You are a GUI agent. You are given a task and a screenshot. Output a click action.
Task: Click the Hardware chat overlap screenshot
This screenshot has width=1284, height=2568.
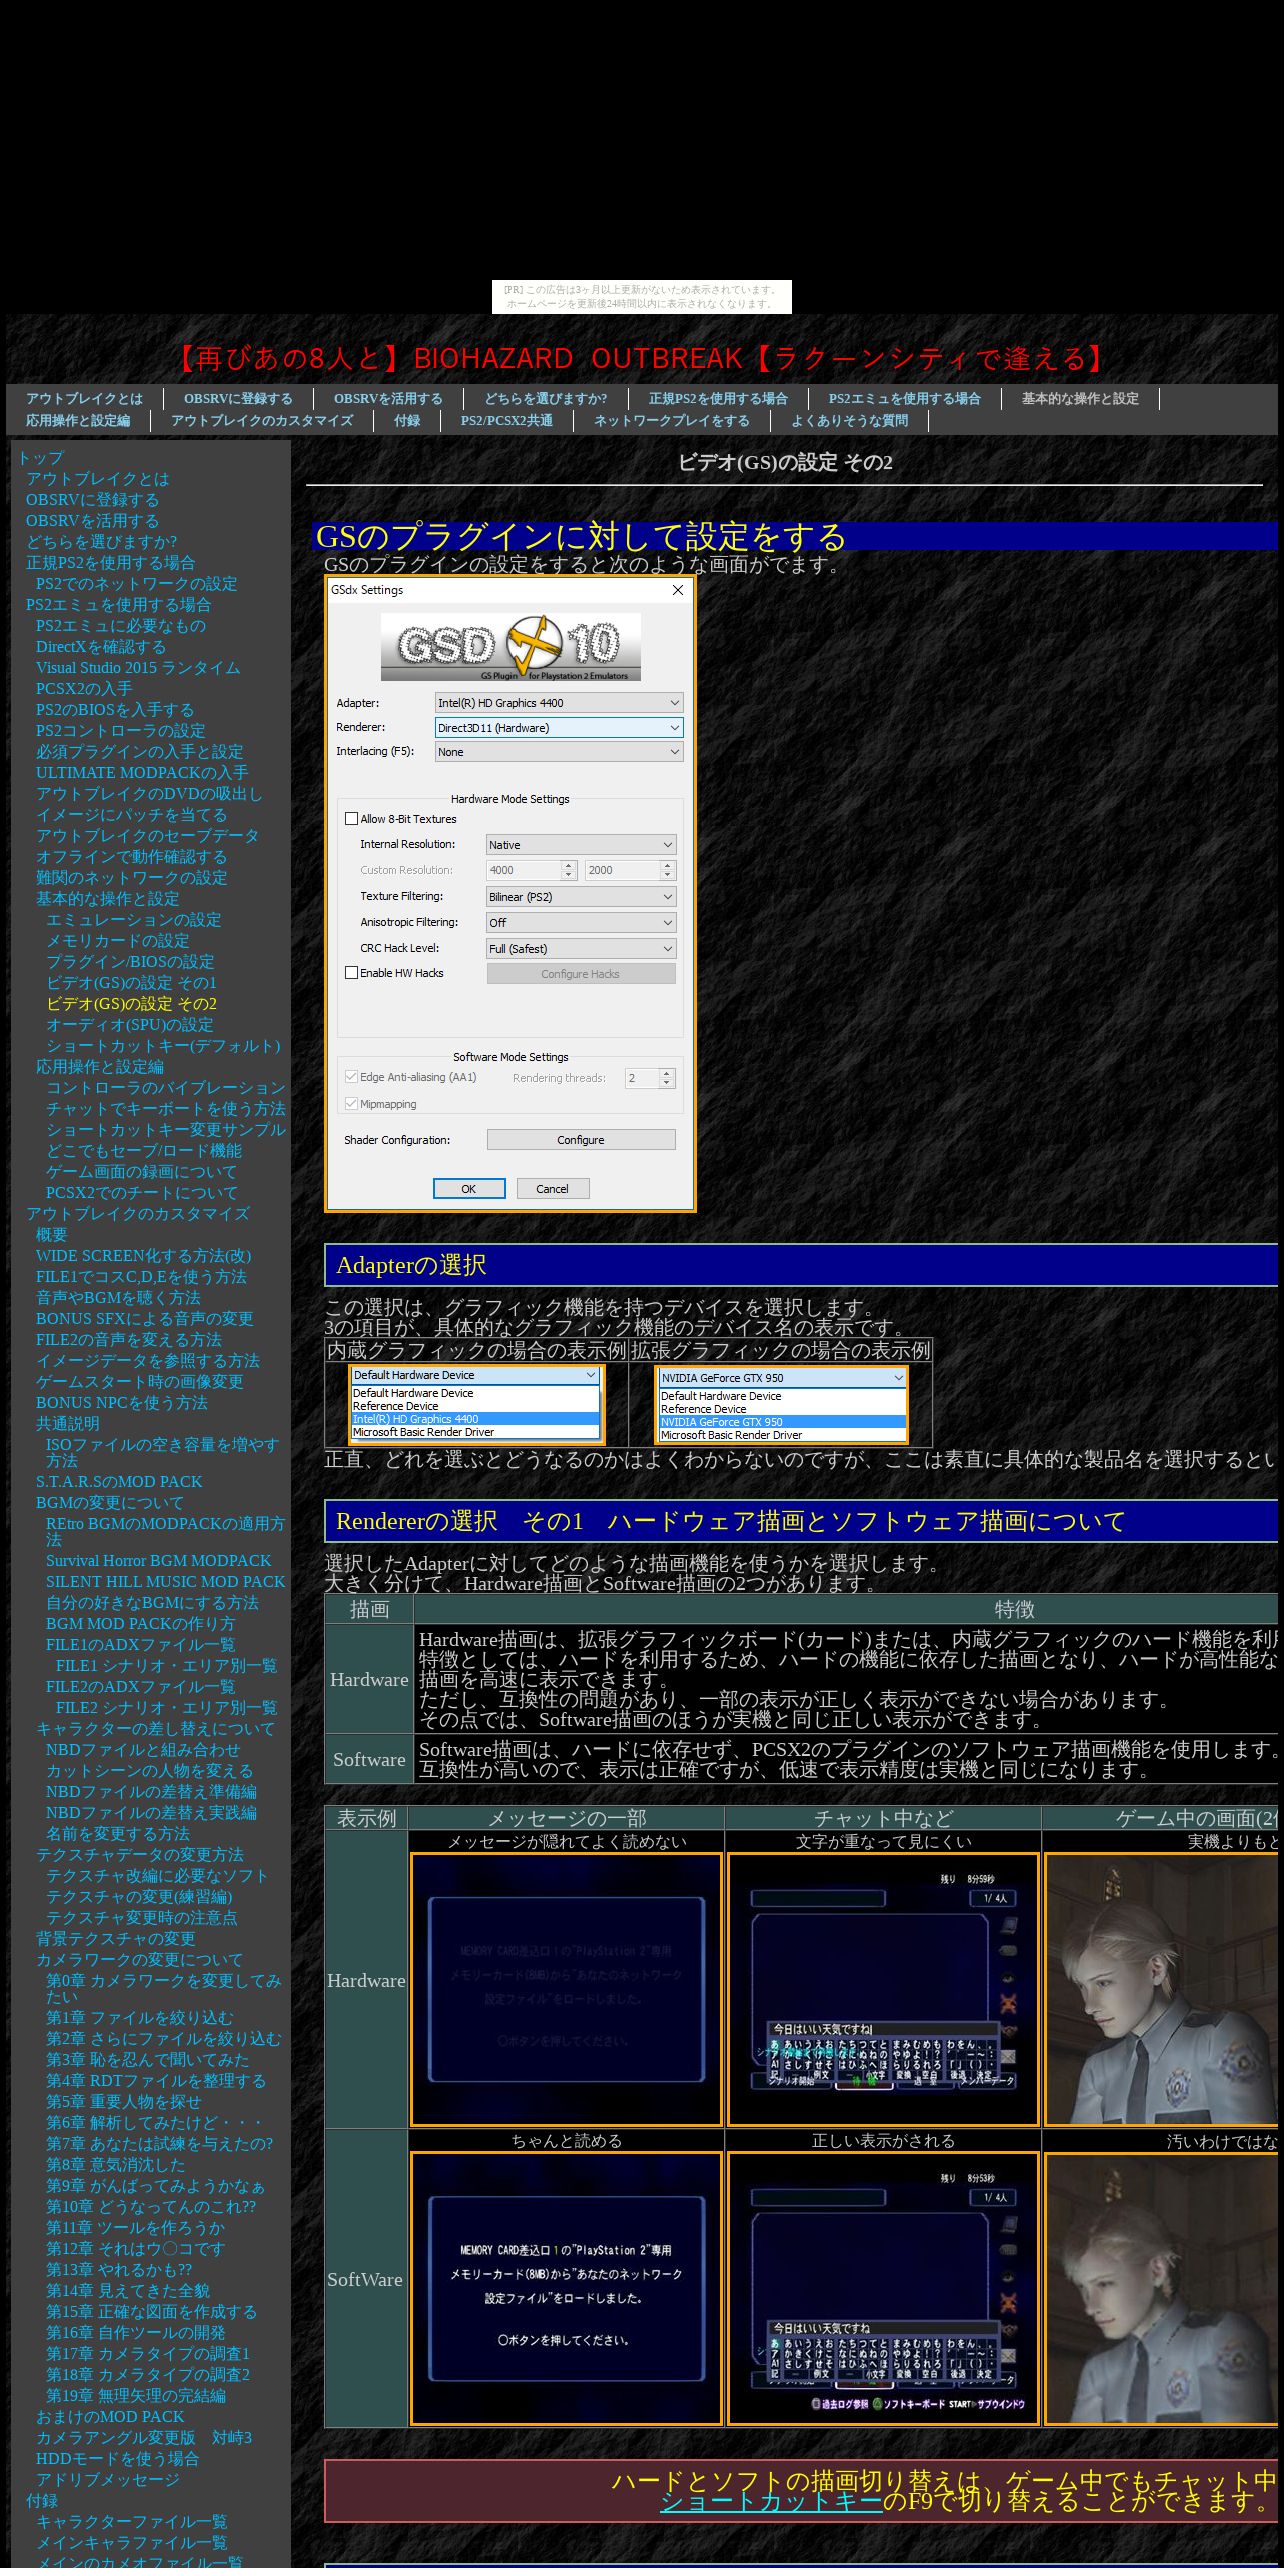tap(884, 1990)
